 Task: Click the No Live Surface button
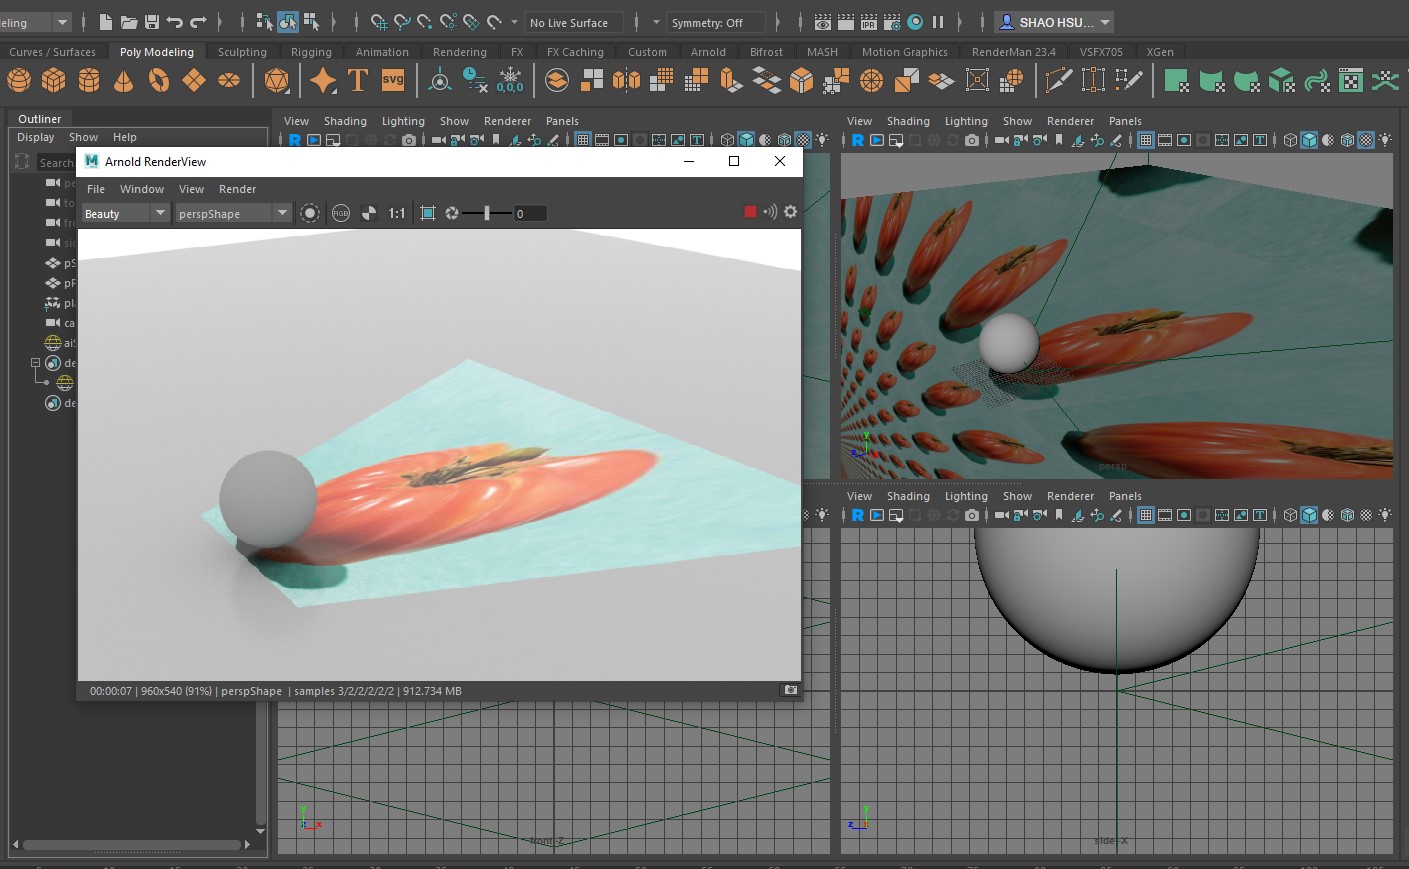tap(573, 22)
